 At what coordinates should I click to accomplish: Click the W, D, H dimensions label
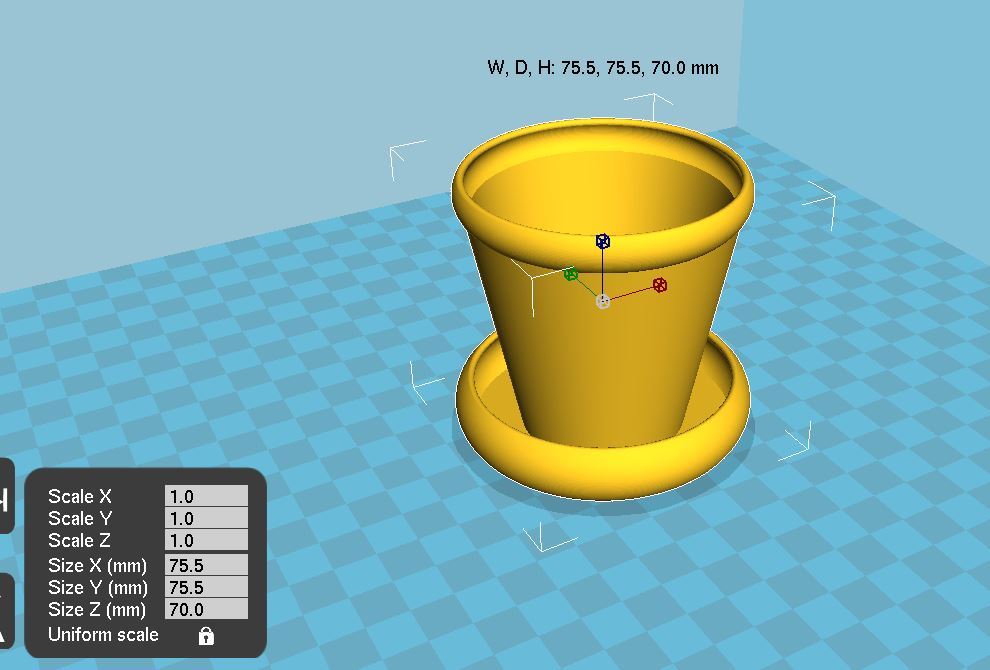(x=602, y=68)
